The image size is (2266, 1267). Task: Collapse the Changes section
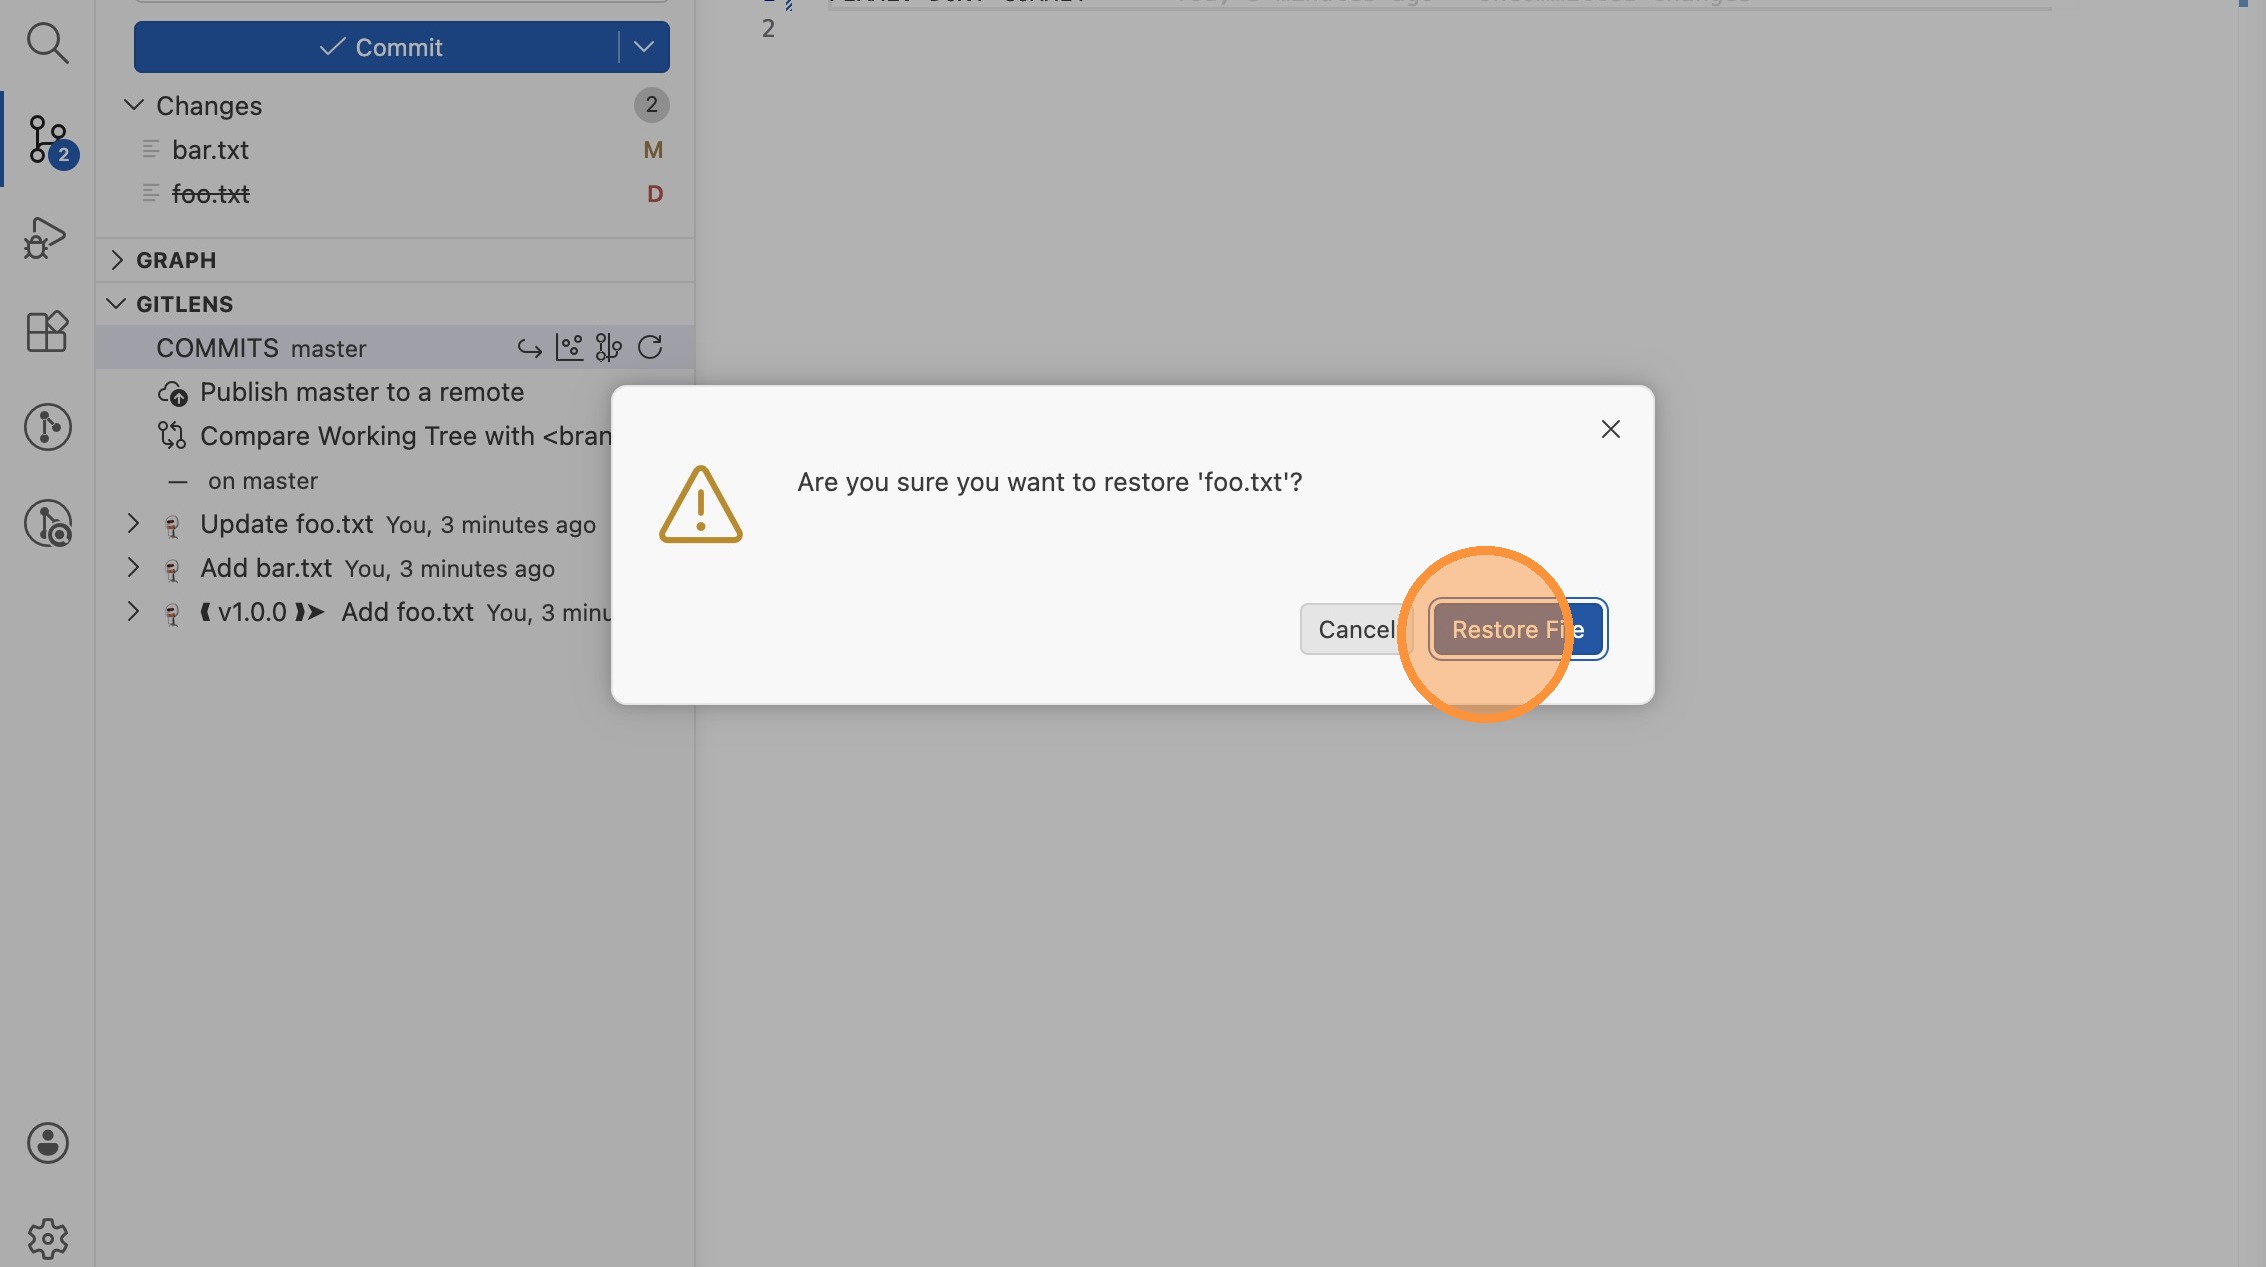click(134, 105)
